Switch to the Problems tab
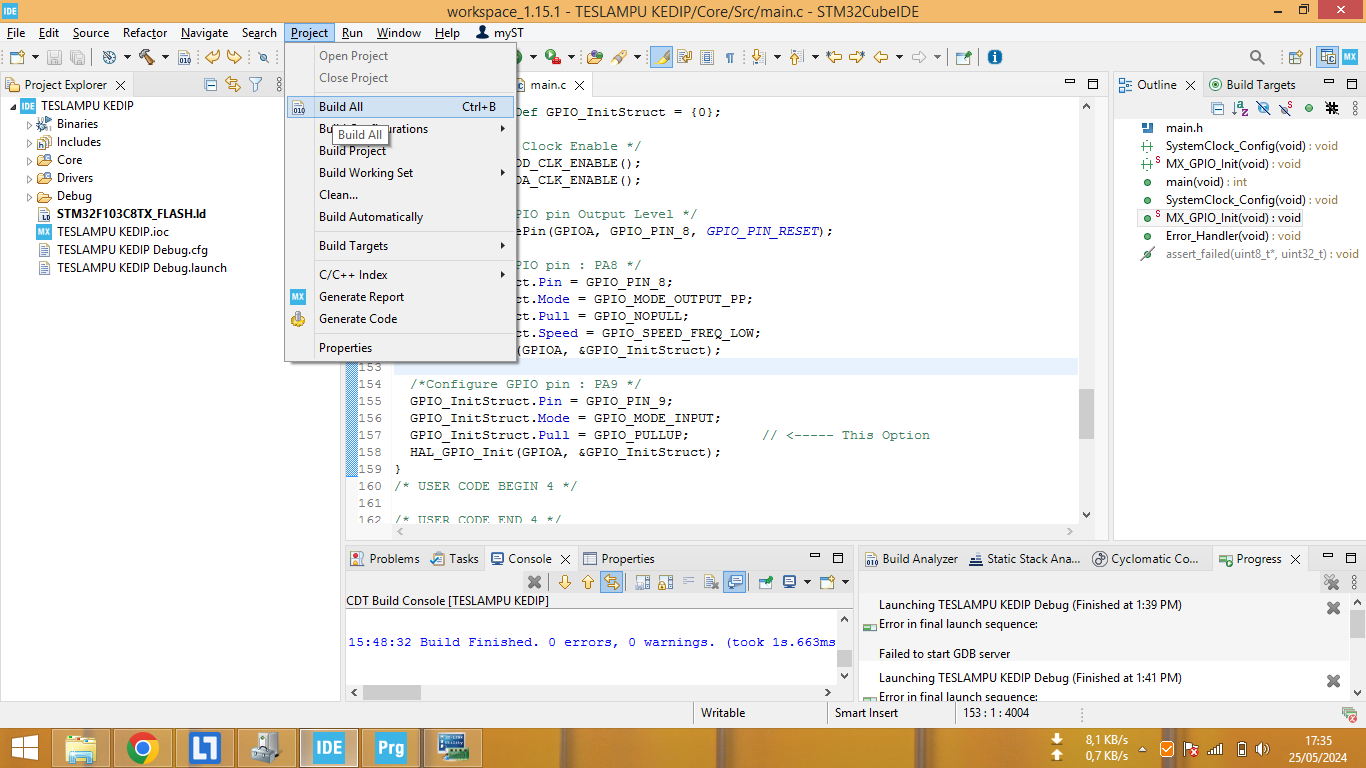The height and width of the screenshot is (768, 1366). (x=384, y=559)
